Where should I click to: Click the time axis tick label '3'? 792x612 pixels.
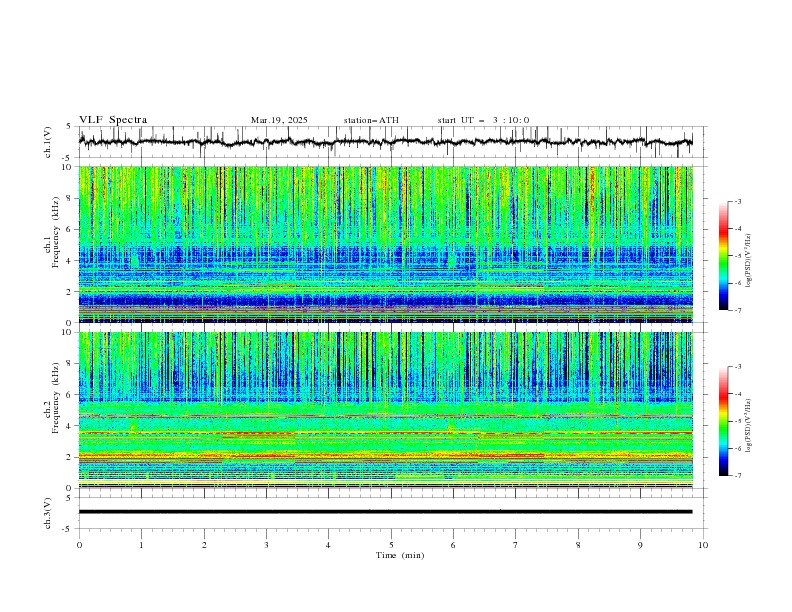[x=266, y=545]
